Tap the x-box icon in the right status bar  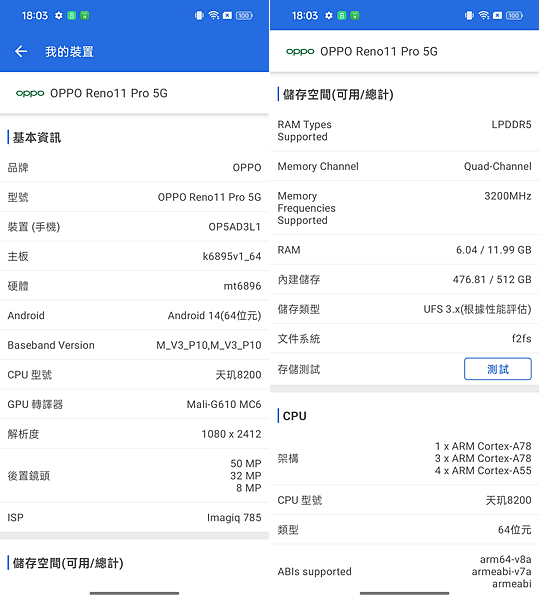point(497,16)
